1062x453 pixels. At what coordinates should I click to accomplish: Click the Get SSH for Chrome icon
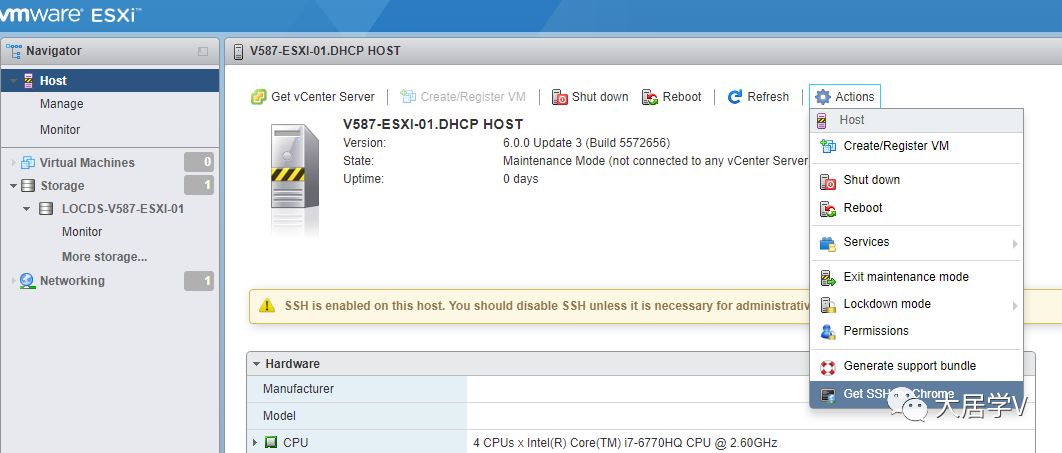point(828,395)
